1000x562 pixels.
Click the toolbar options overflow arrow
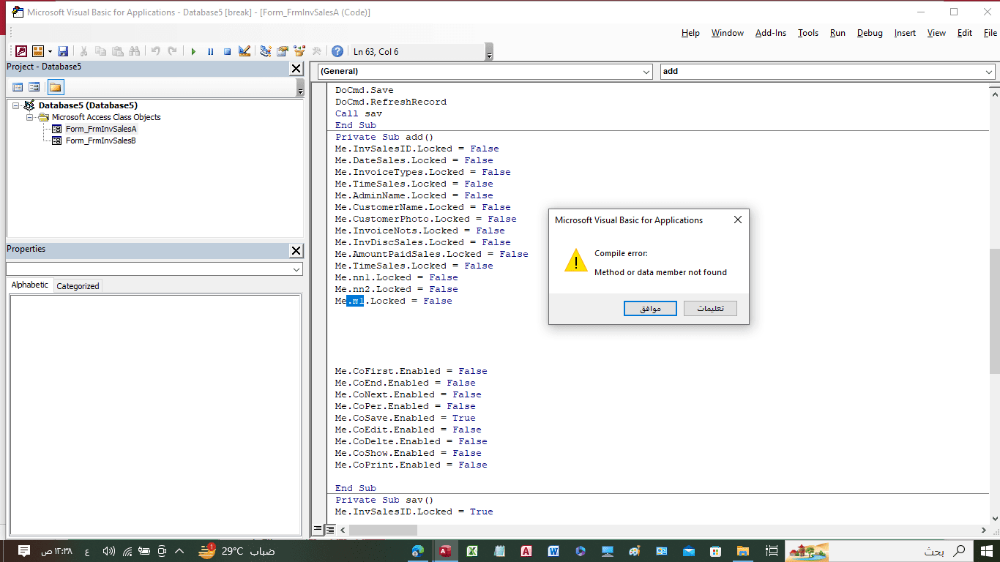(x=489, y=52)
